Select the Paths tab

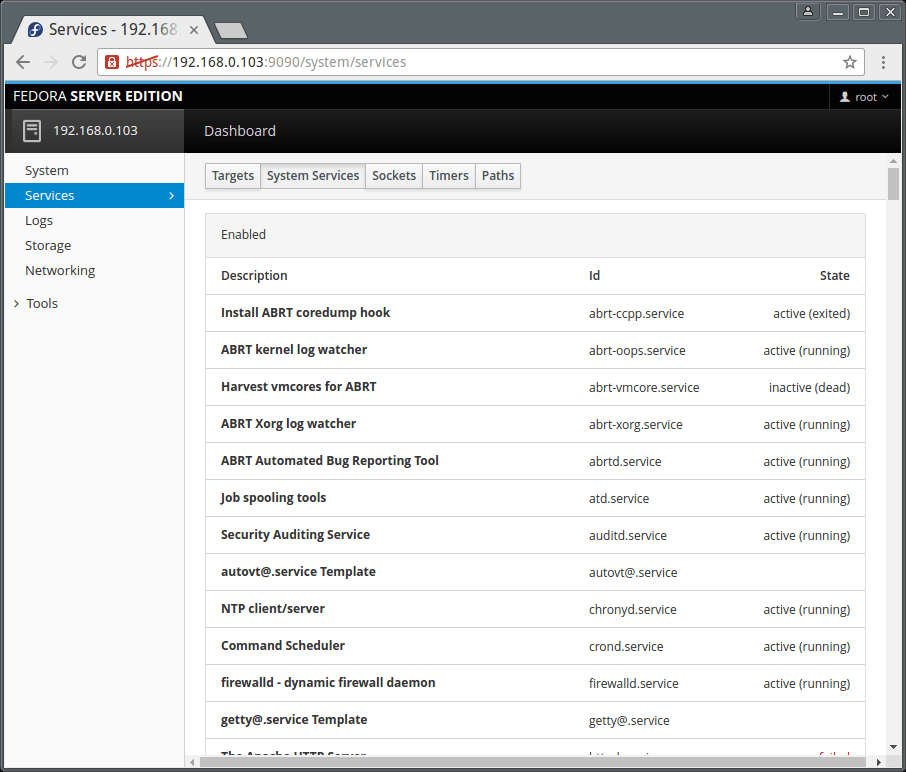coord(498,176)
